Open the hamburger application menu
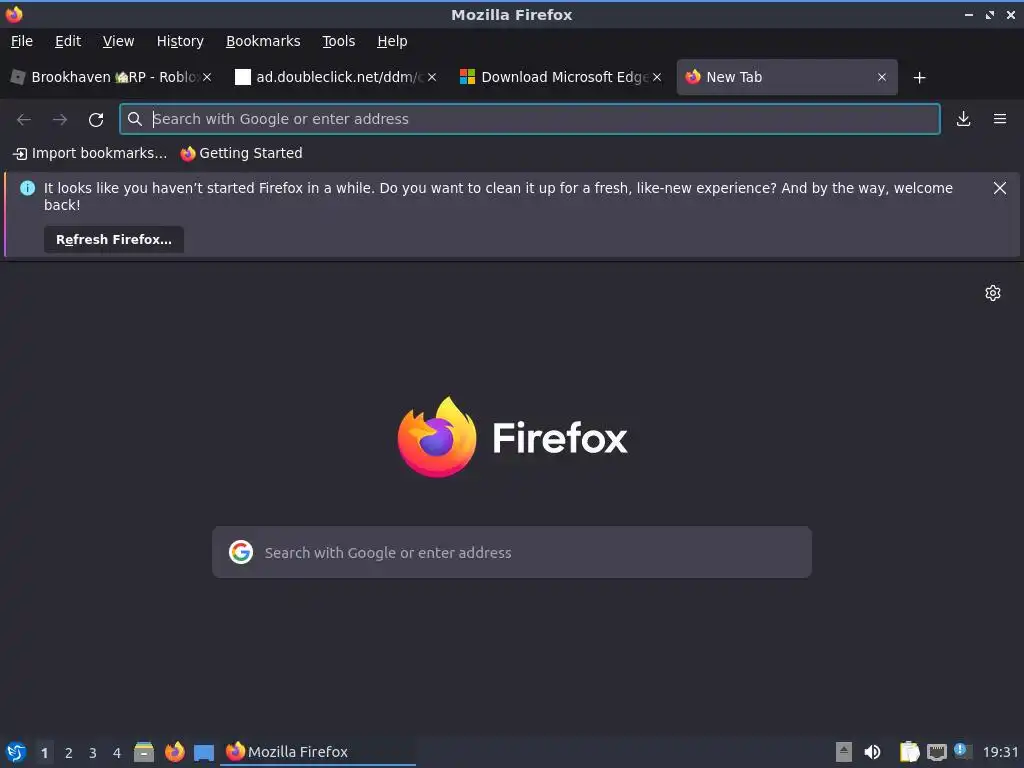 click(1000, 119)
